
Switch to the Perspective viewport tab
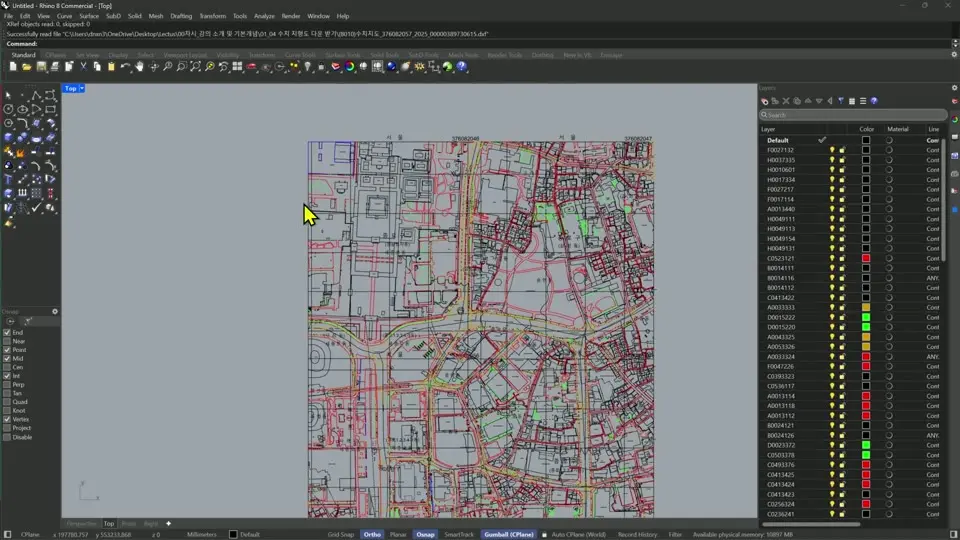(x=81, y=524)
